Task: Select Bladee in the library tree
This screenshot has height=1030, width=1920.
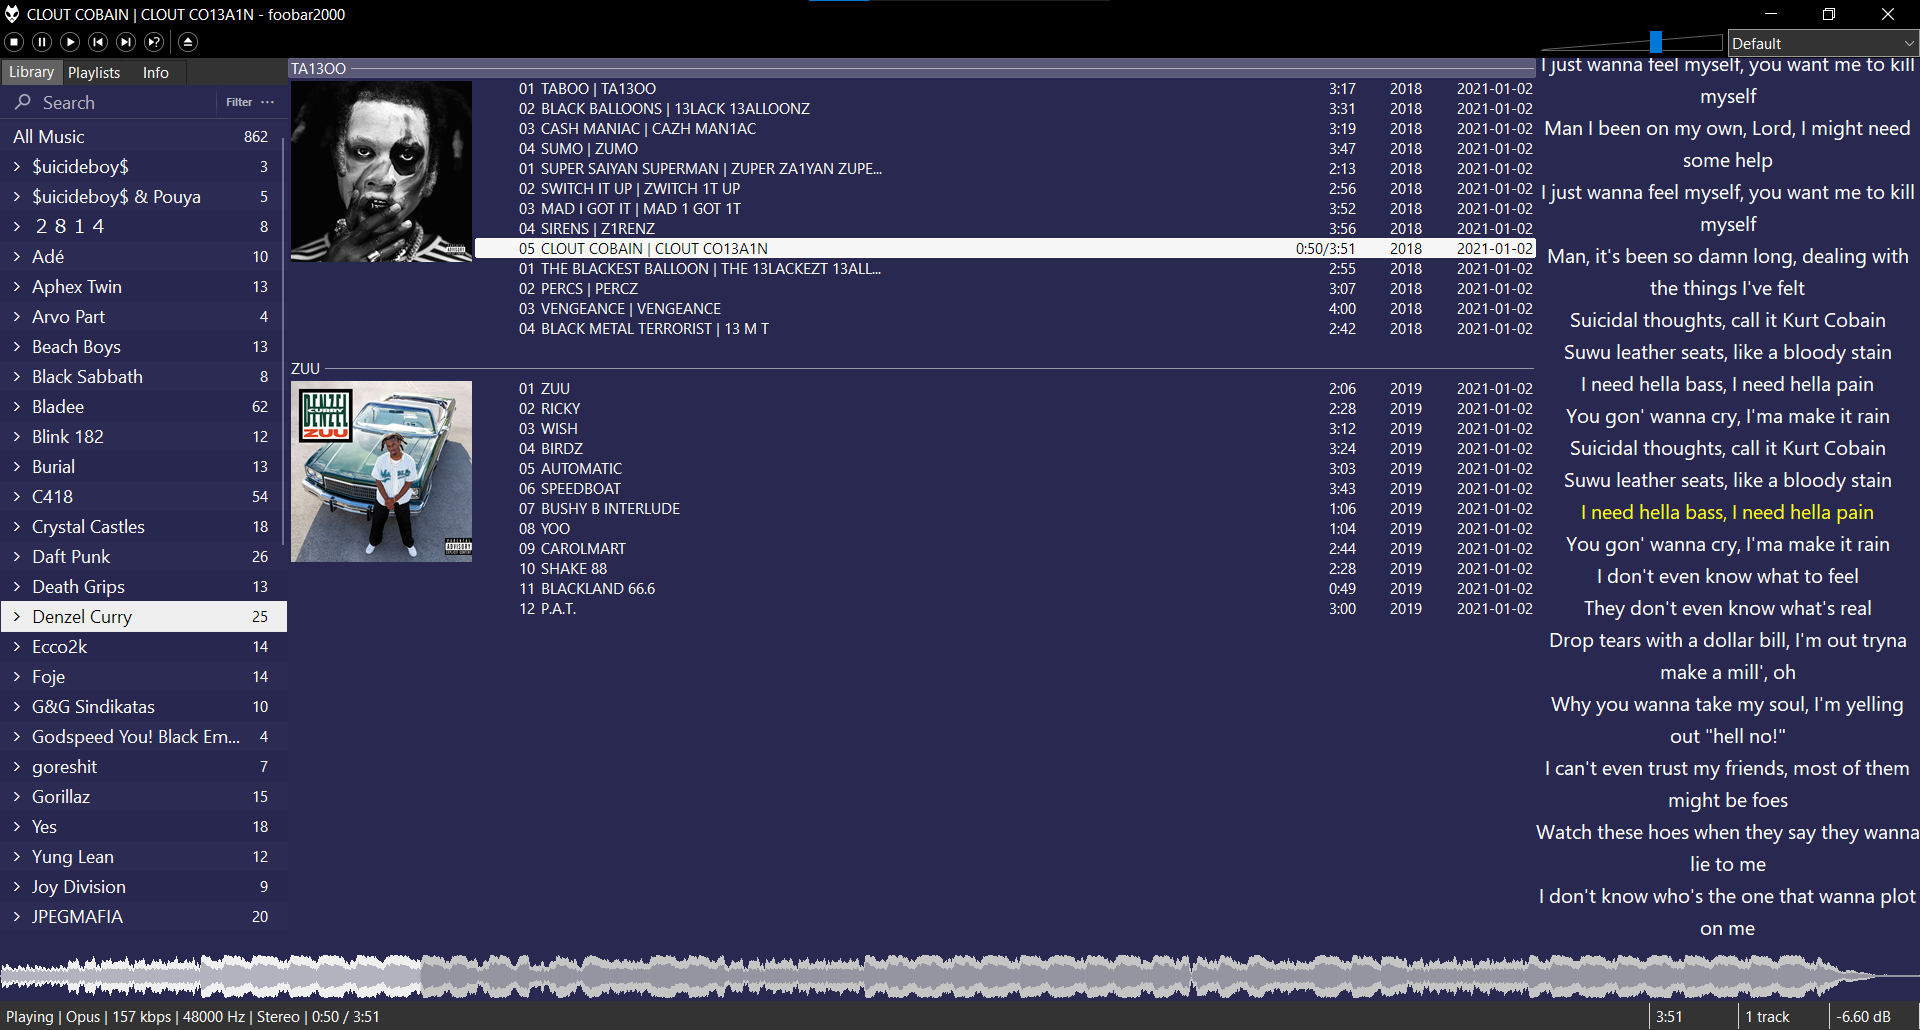Action: (x=144, y=406)
